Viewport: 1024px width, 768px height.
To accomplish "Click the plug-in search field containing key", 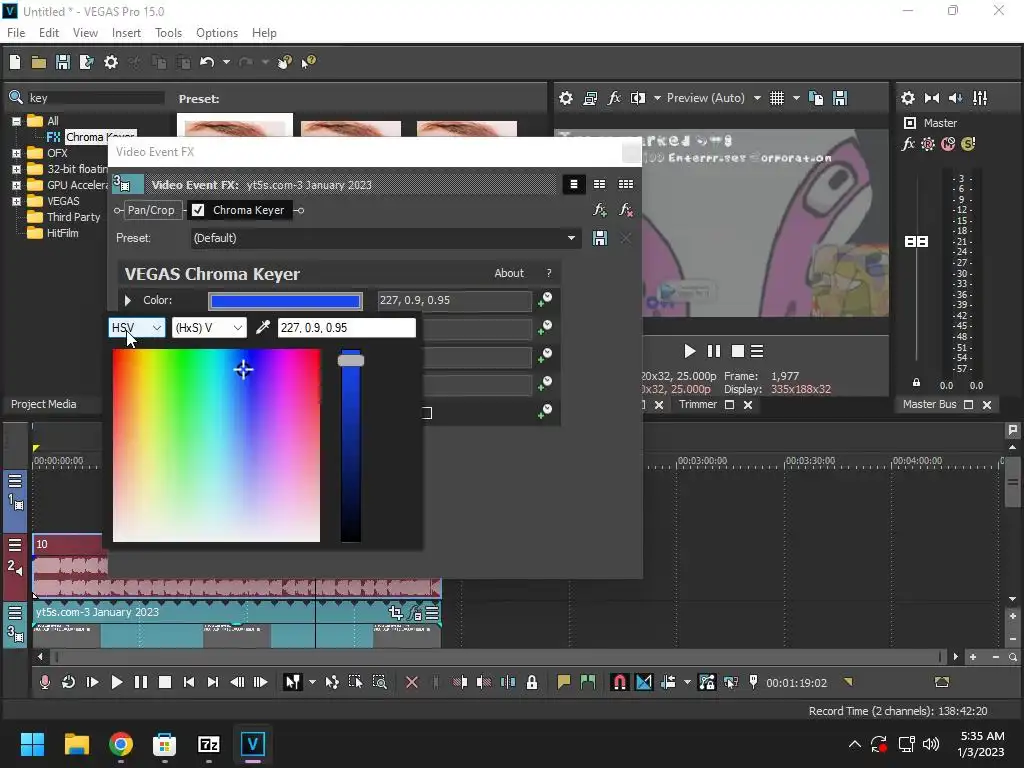I will click(x=95, y=98).
